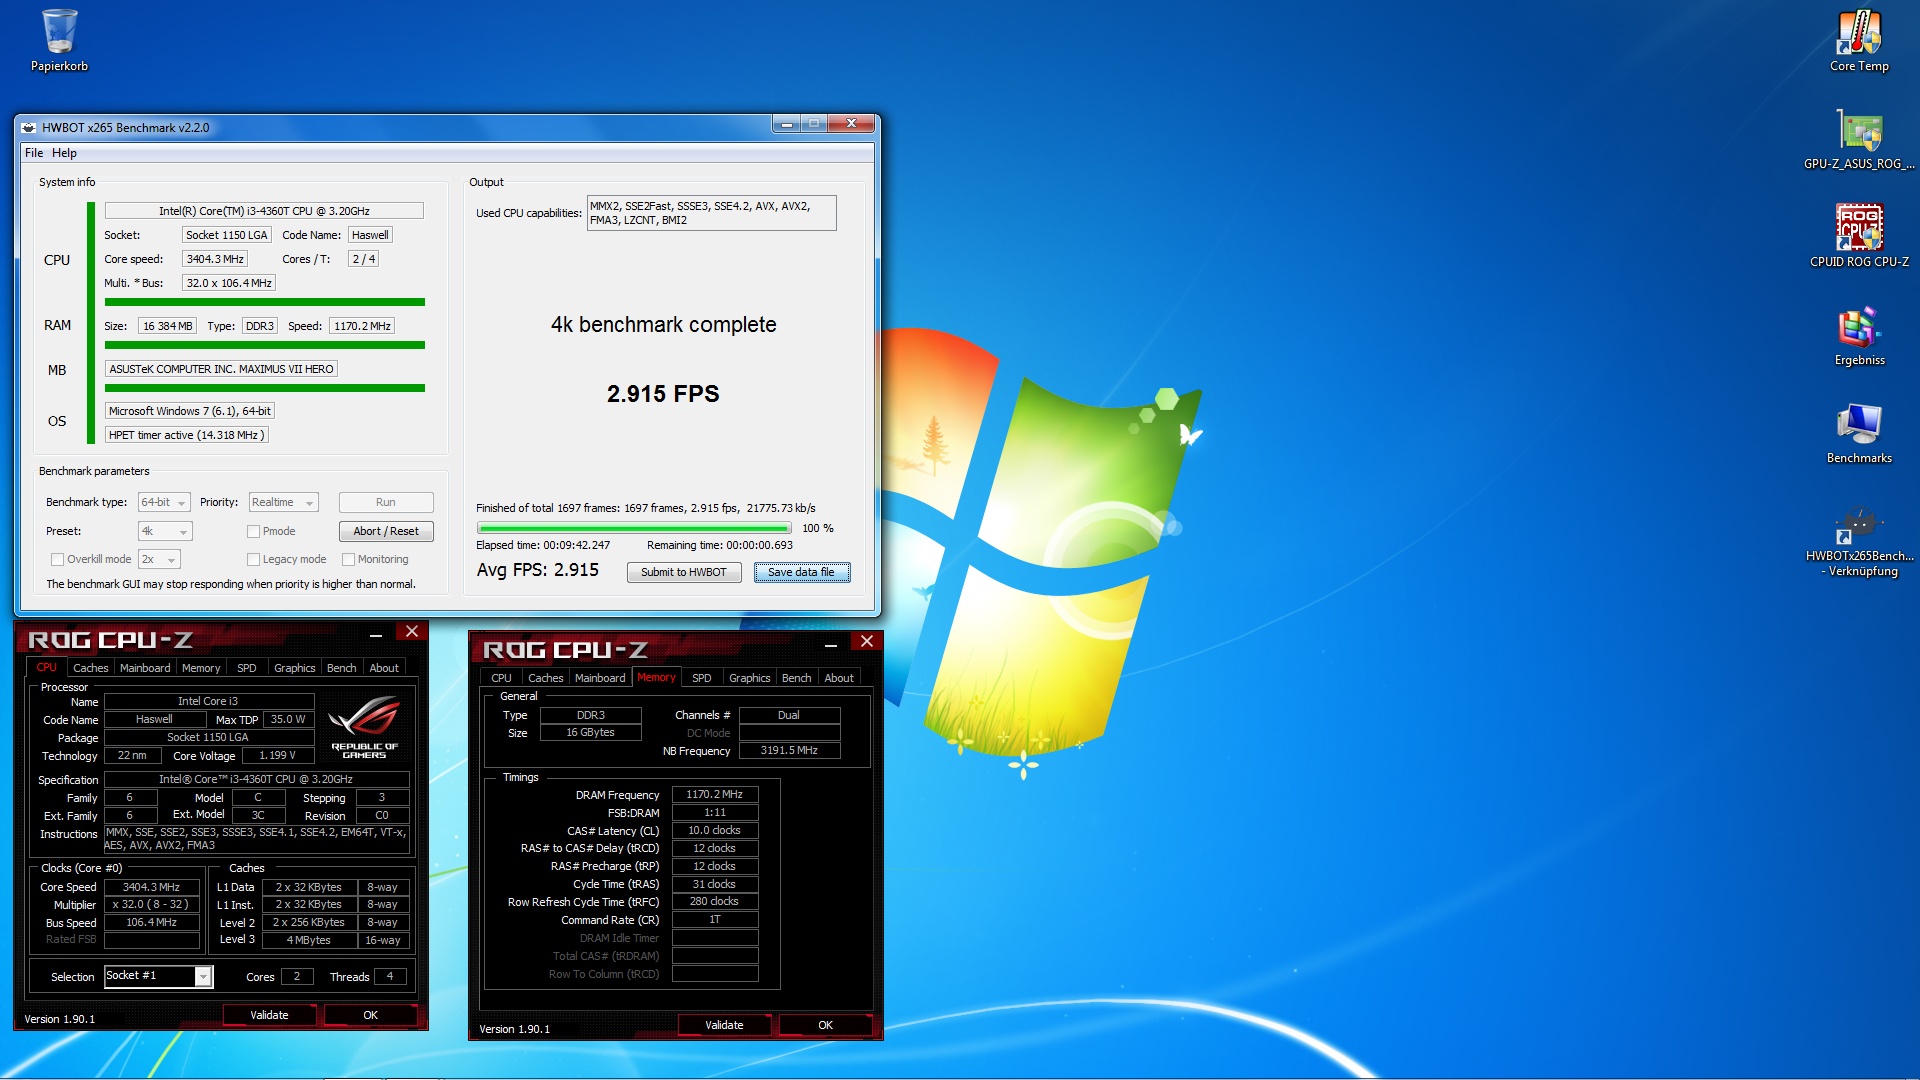Click the Core Voltage 1.199 V value
The image size is (1920, 1080).
pos(277,755)
